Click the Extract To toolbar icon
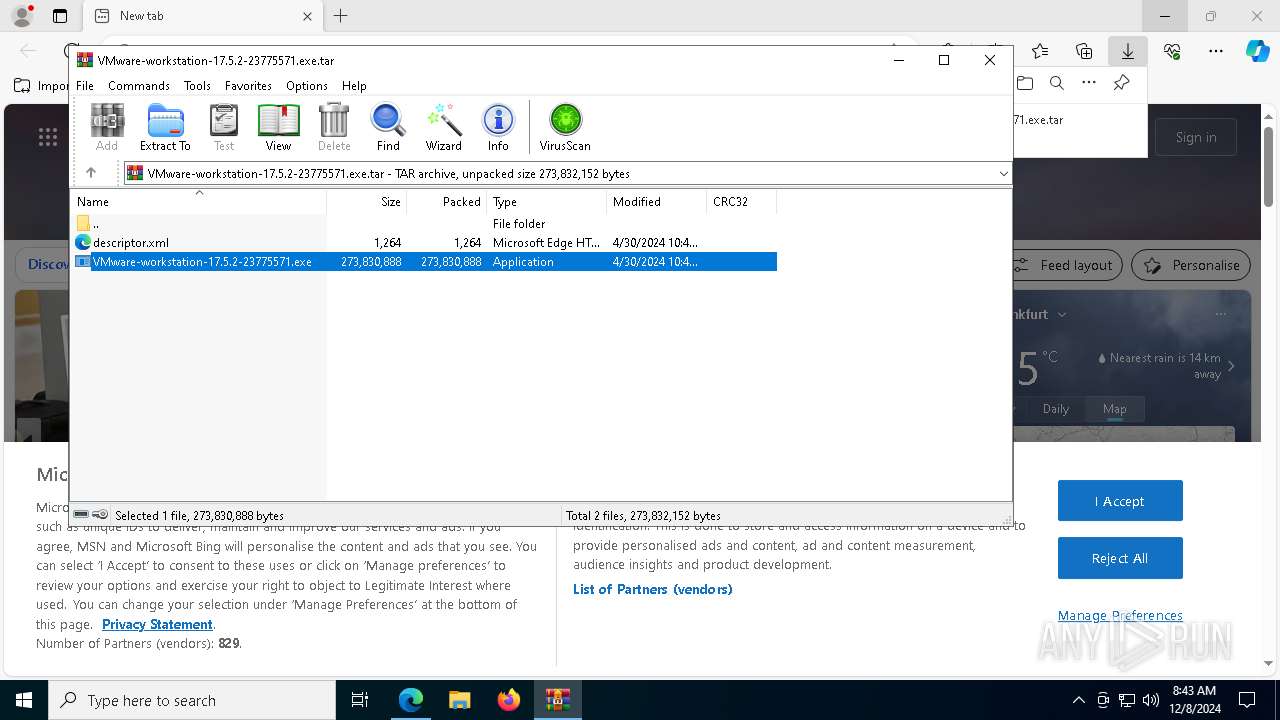 tap(165, 127)
